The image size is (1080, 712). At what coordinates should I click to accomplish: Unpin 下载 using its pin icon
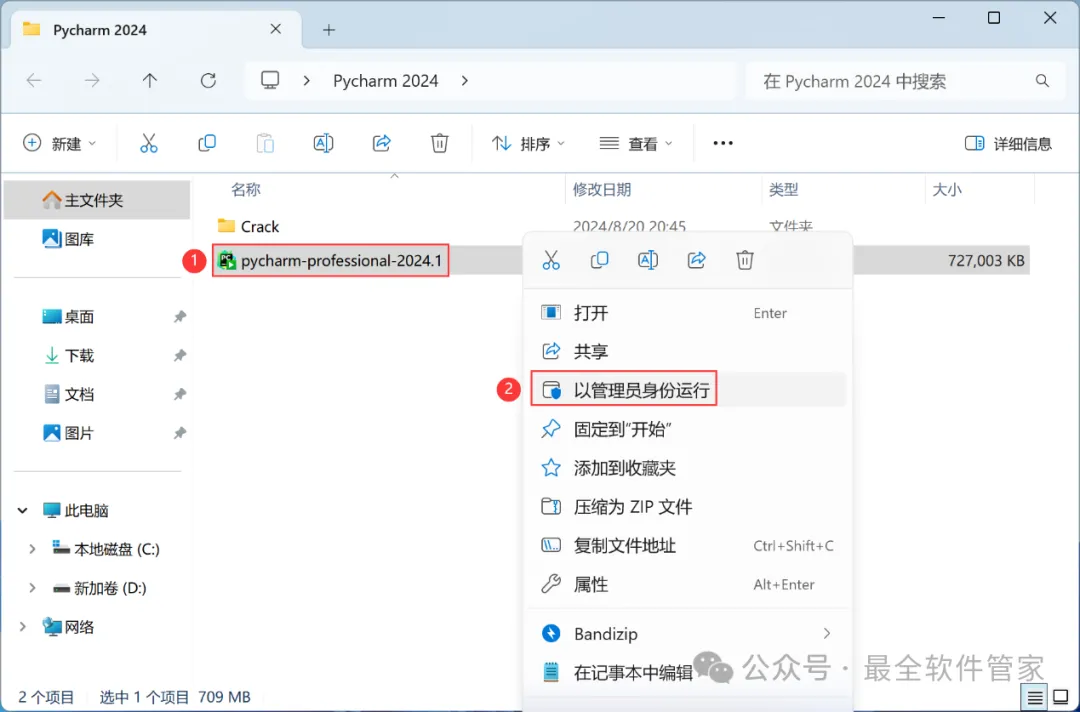pyautogui.click(x=180, y=355)
